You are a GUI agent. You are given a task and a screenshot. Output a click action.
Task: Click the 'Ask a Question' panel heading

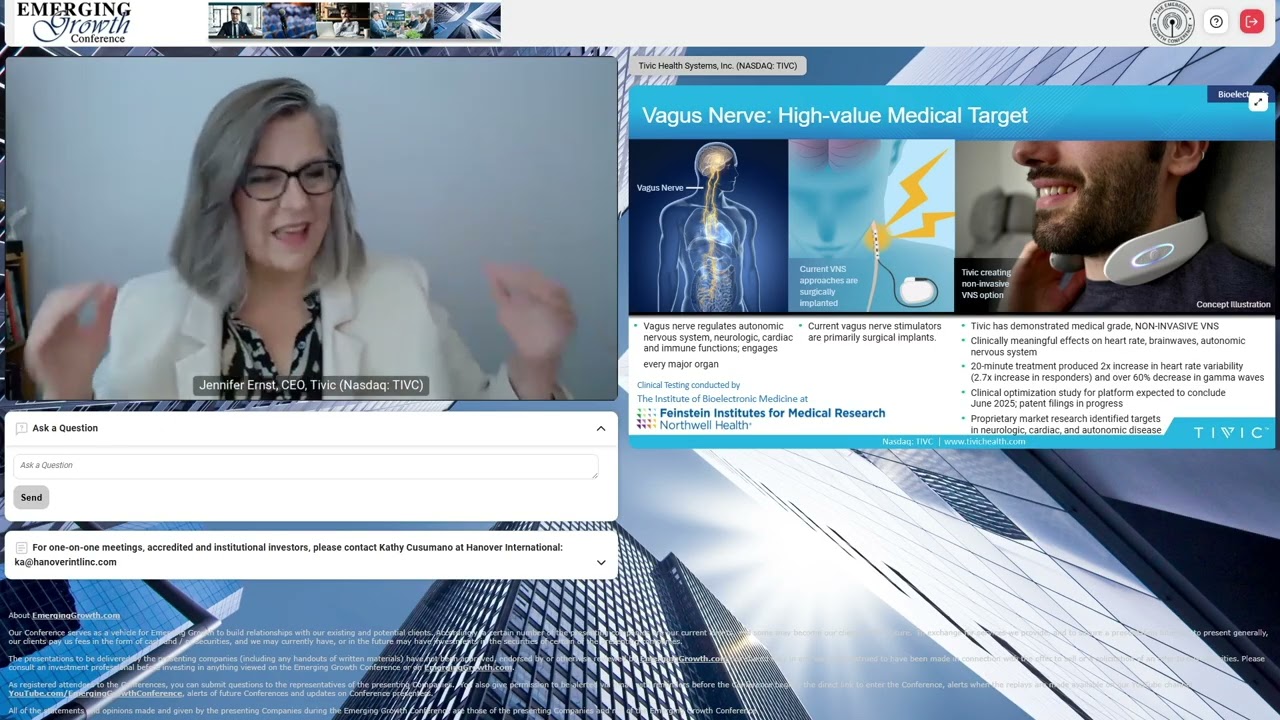click(65, 428)
